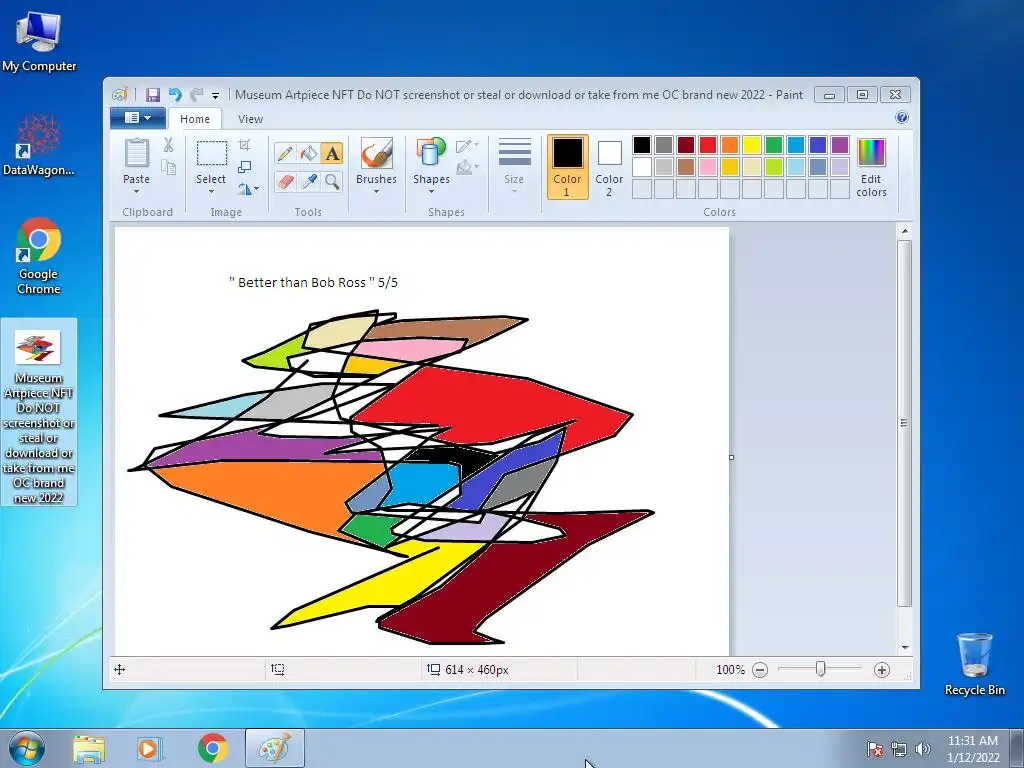This screenshot has width=1024, height=768.
Task: Click the Resize icon in Image group
Action: pyautogui.click(x=244, y=167)
